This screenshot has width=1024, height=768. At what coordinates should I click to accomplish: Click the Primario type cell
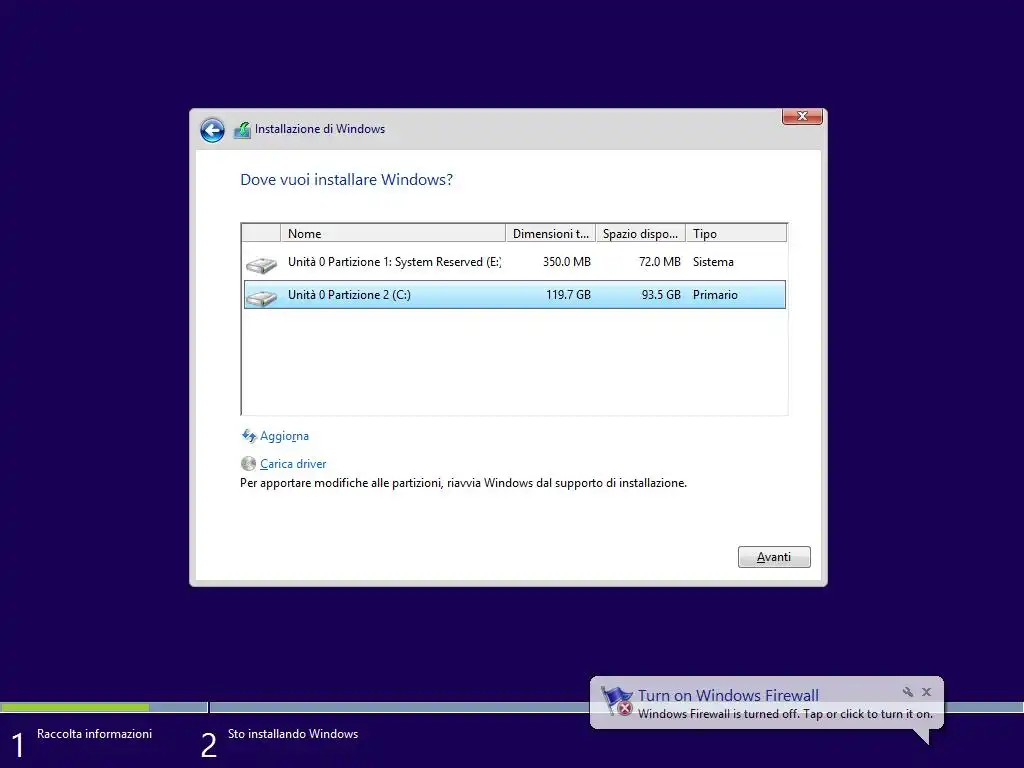click(715, 295)
